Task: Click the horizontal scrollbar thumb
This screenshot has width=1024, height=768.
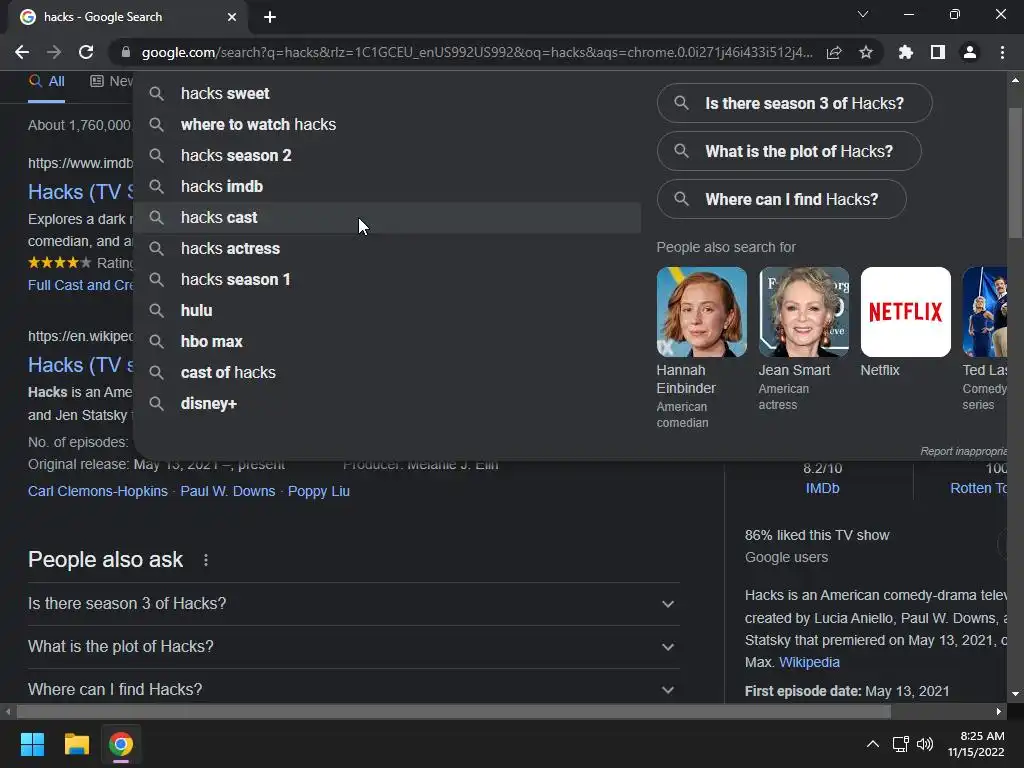Action: click(x=454, y=712)
